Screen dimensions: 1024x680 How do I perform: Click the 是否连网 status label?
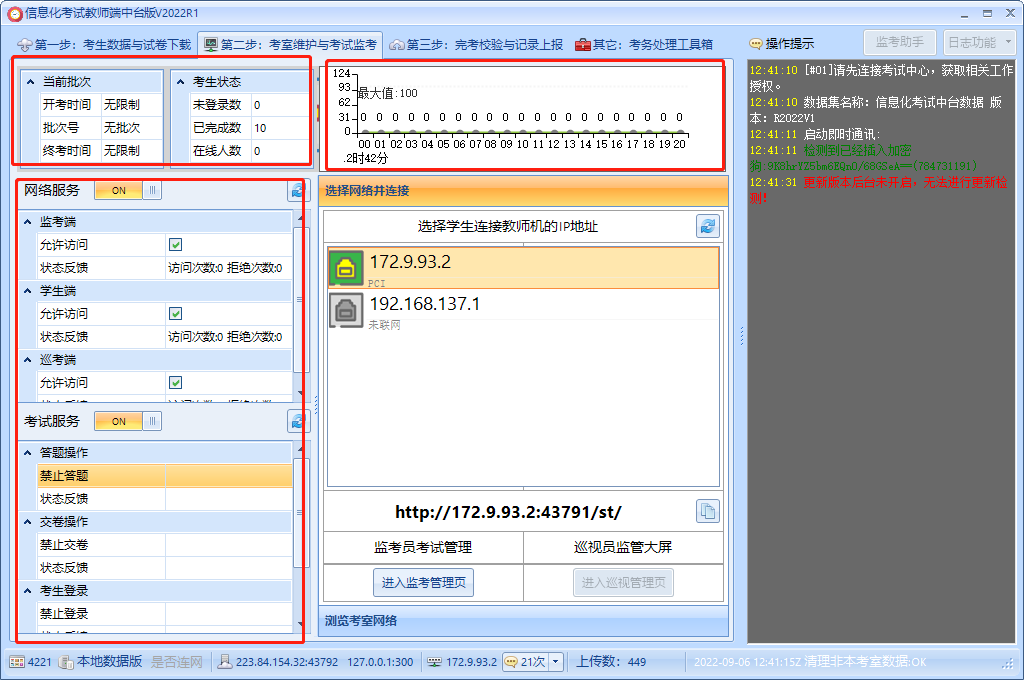coord(176,662)
